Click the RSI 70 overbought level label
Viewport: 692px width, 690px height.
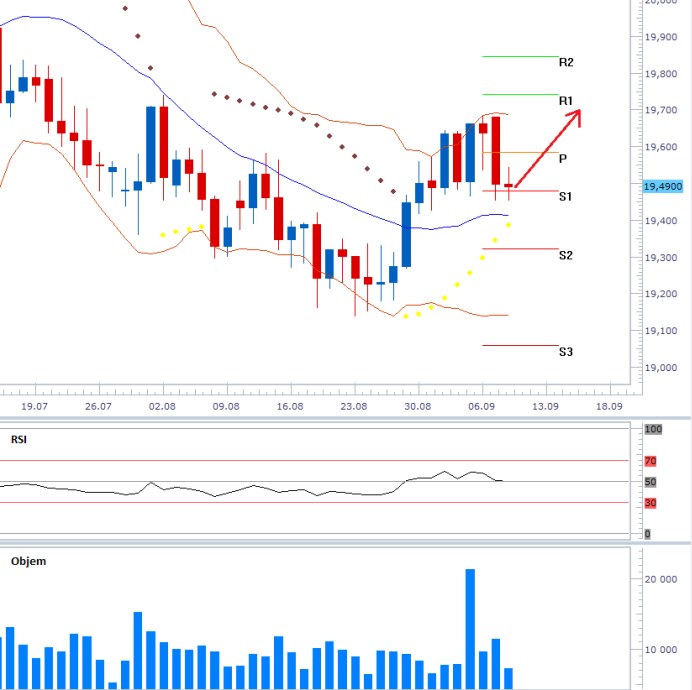click(x=649, y=461)
